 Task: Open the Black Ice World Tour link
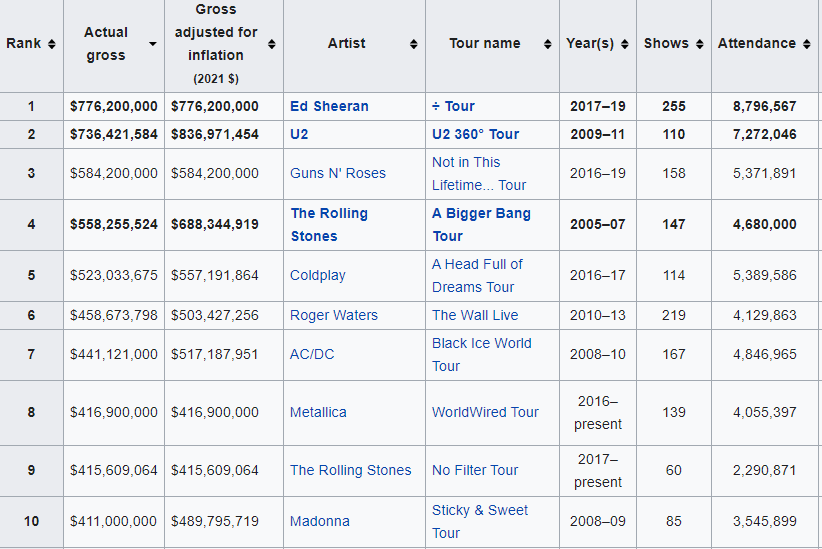coord(482,354)
